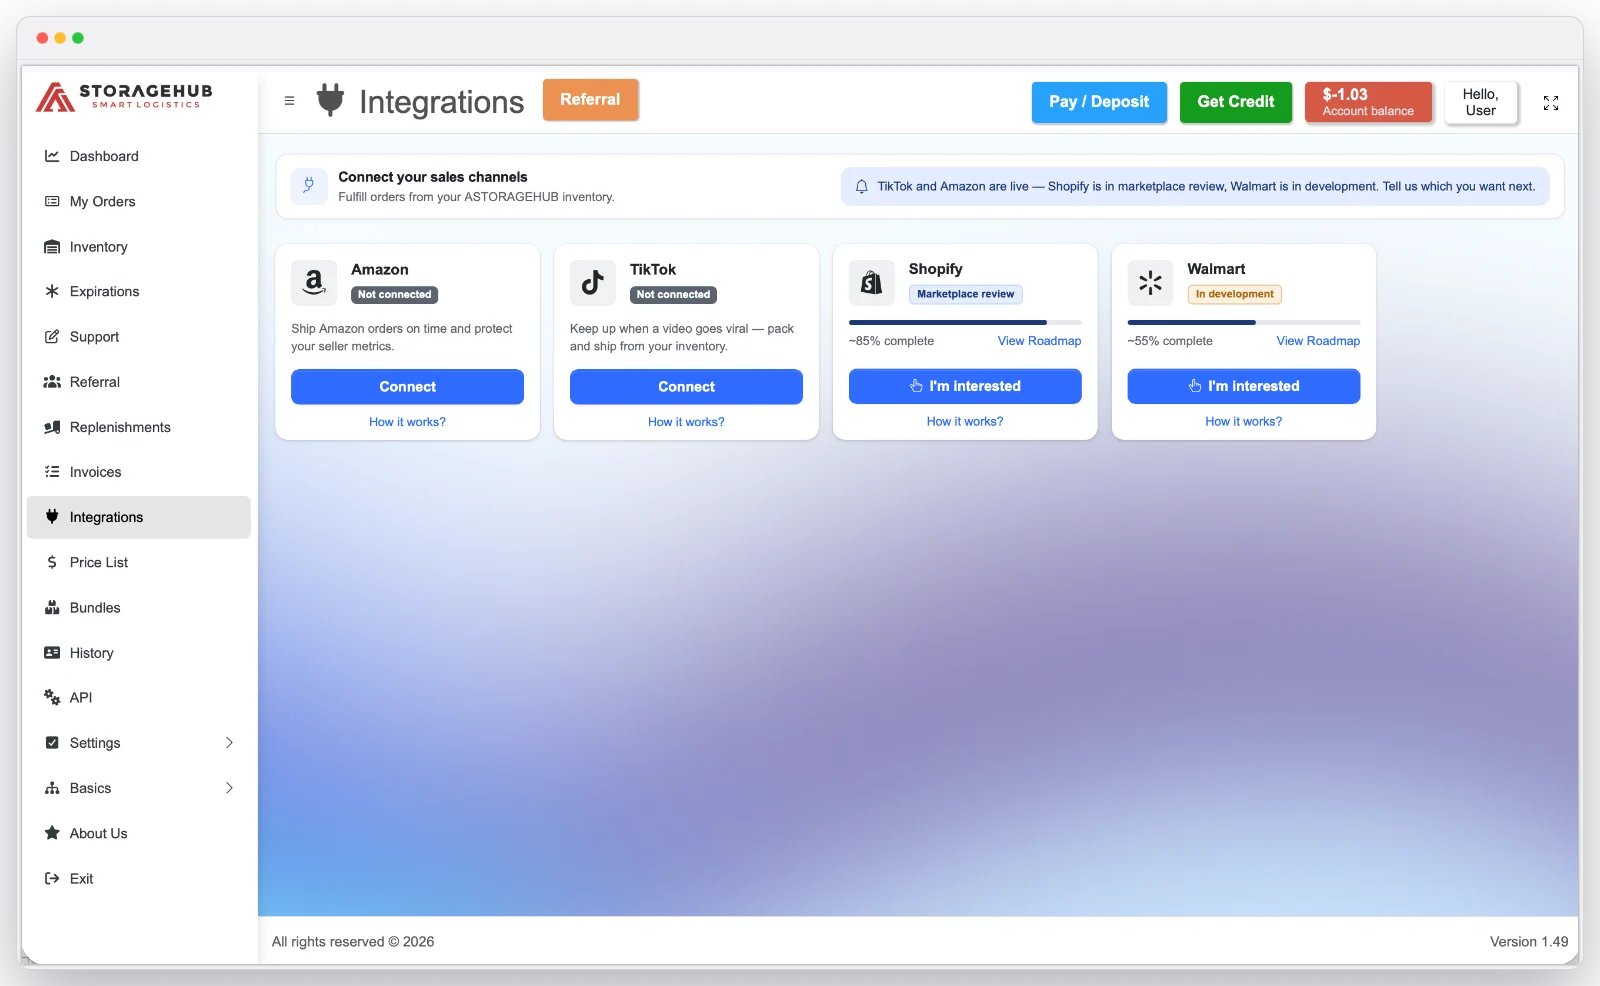Expand the Basics submenu chevron

pyautogui.click(x=229, y=788)
